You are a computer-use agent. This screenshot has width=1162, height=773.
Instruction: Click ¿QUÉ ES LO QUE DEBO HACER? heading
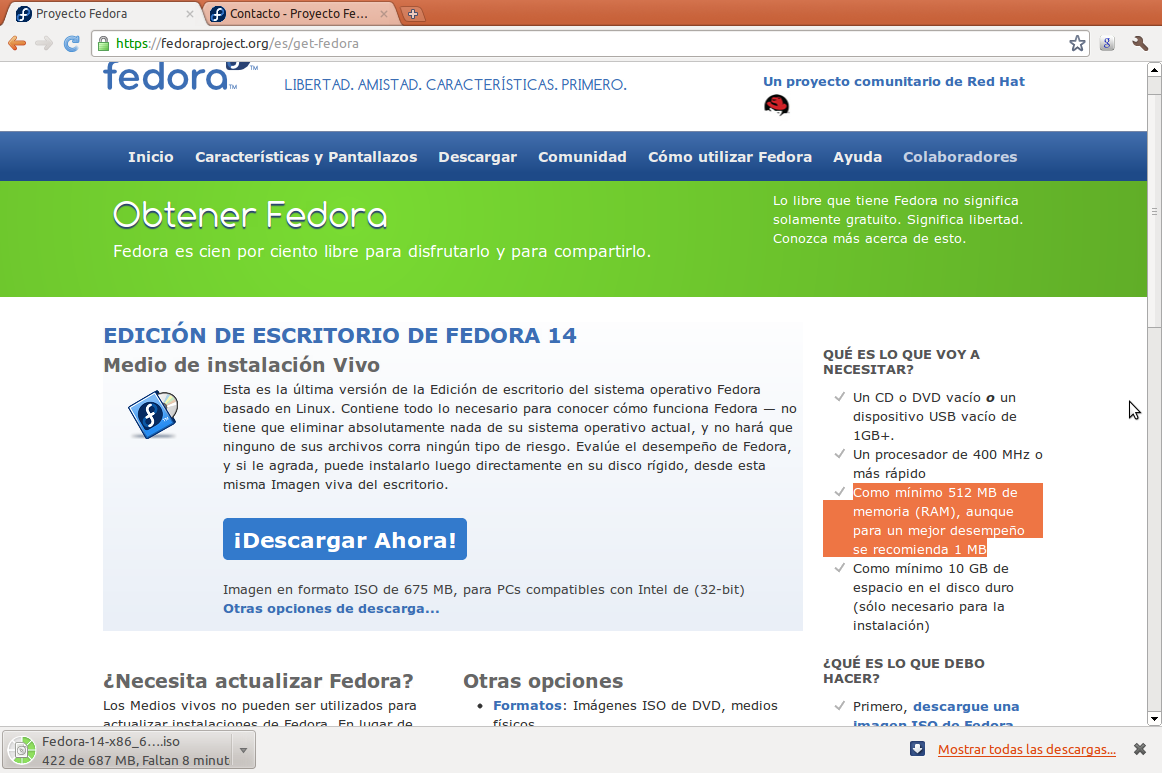tap(903, 671)
